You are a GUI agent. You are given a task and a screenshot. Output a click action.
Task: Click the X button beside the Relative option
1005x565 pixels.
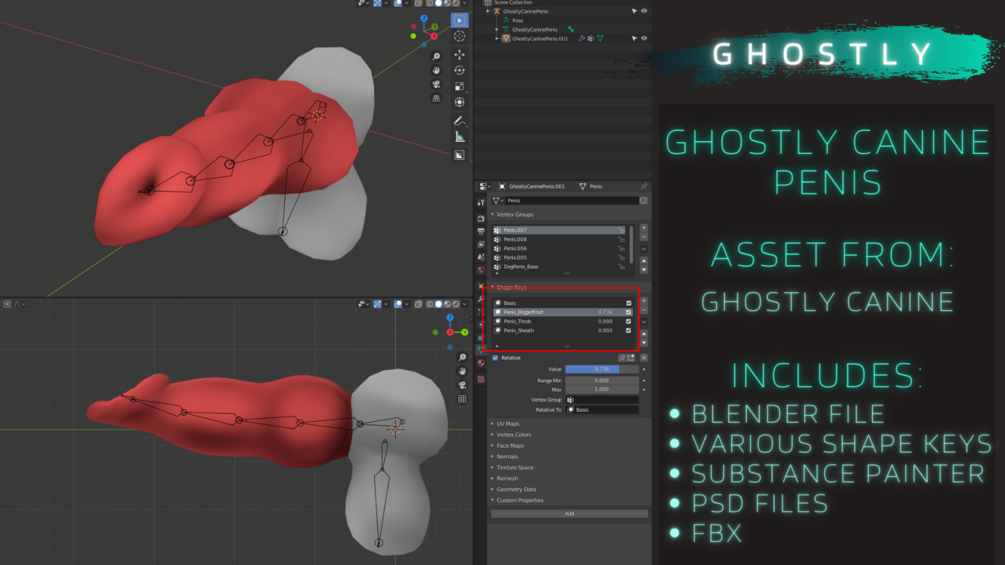coord(644,358)
